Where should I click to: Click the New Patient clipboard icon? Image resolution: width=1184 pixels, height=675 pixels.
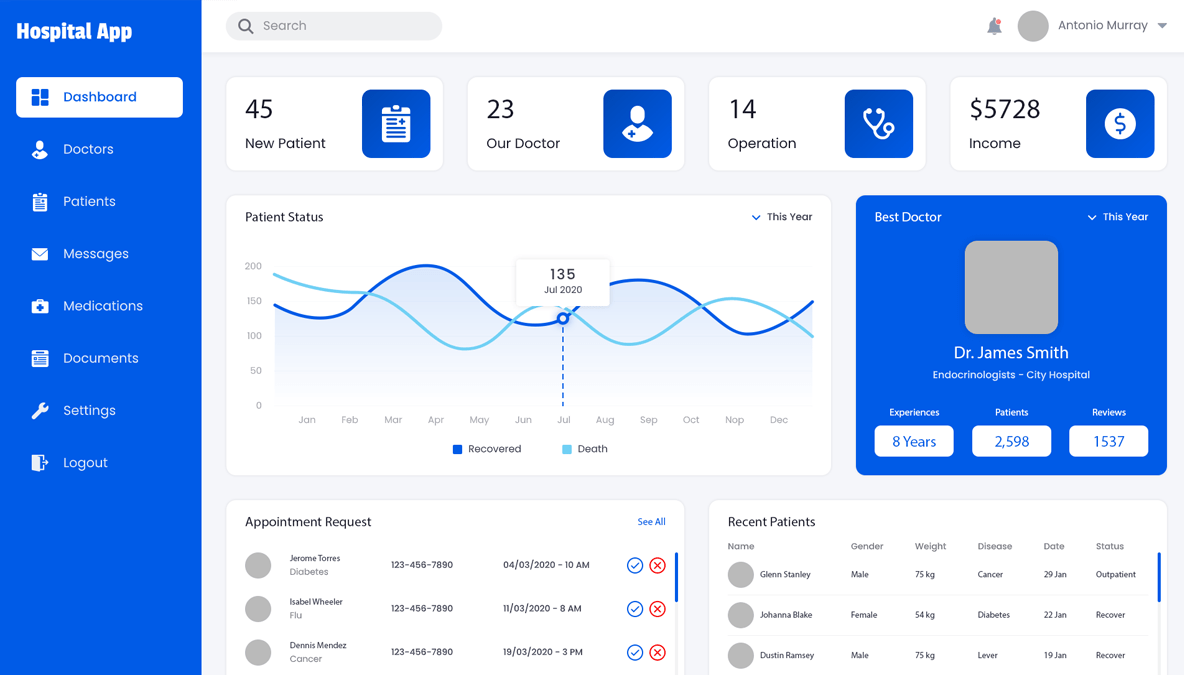point(396,124)
